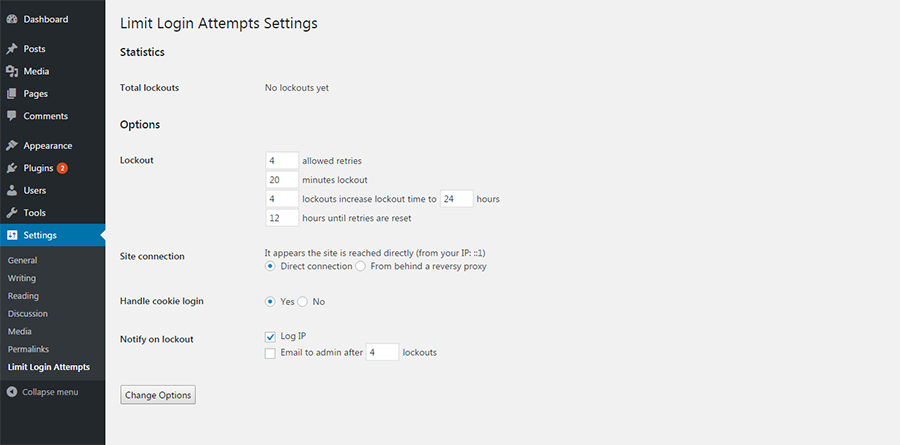This screenshot has width=900, height=445.
Task: Click the Change Options button
Action: click(x=158, y=395)
